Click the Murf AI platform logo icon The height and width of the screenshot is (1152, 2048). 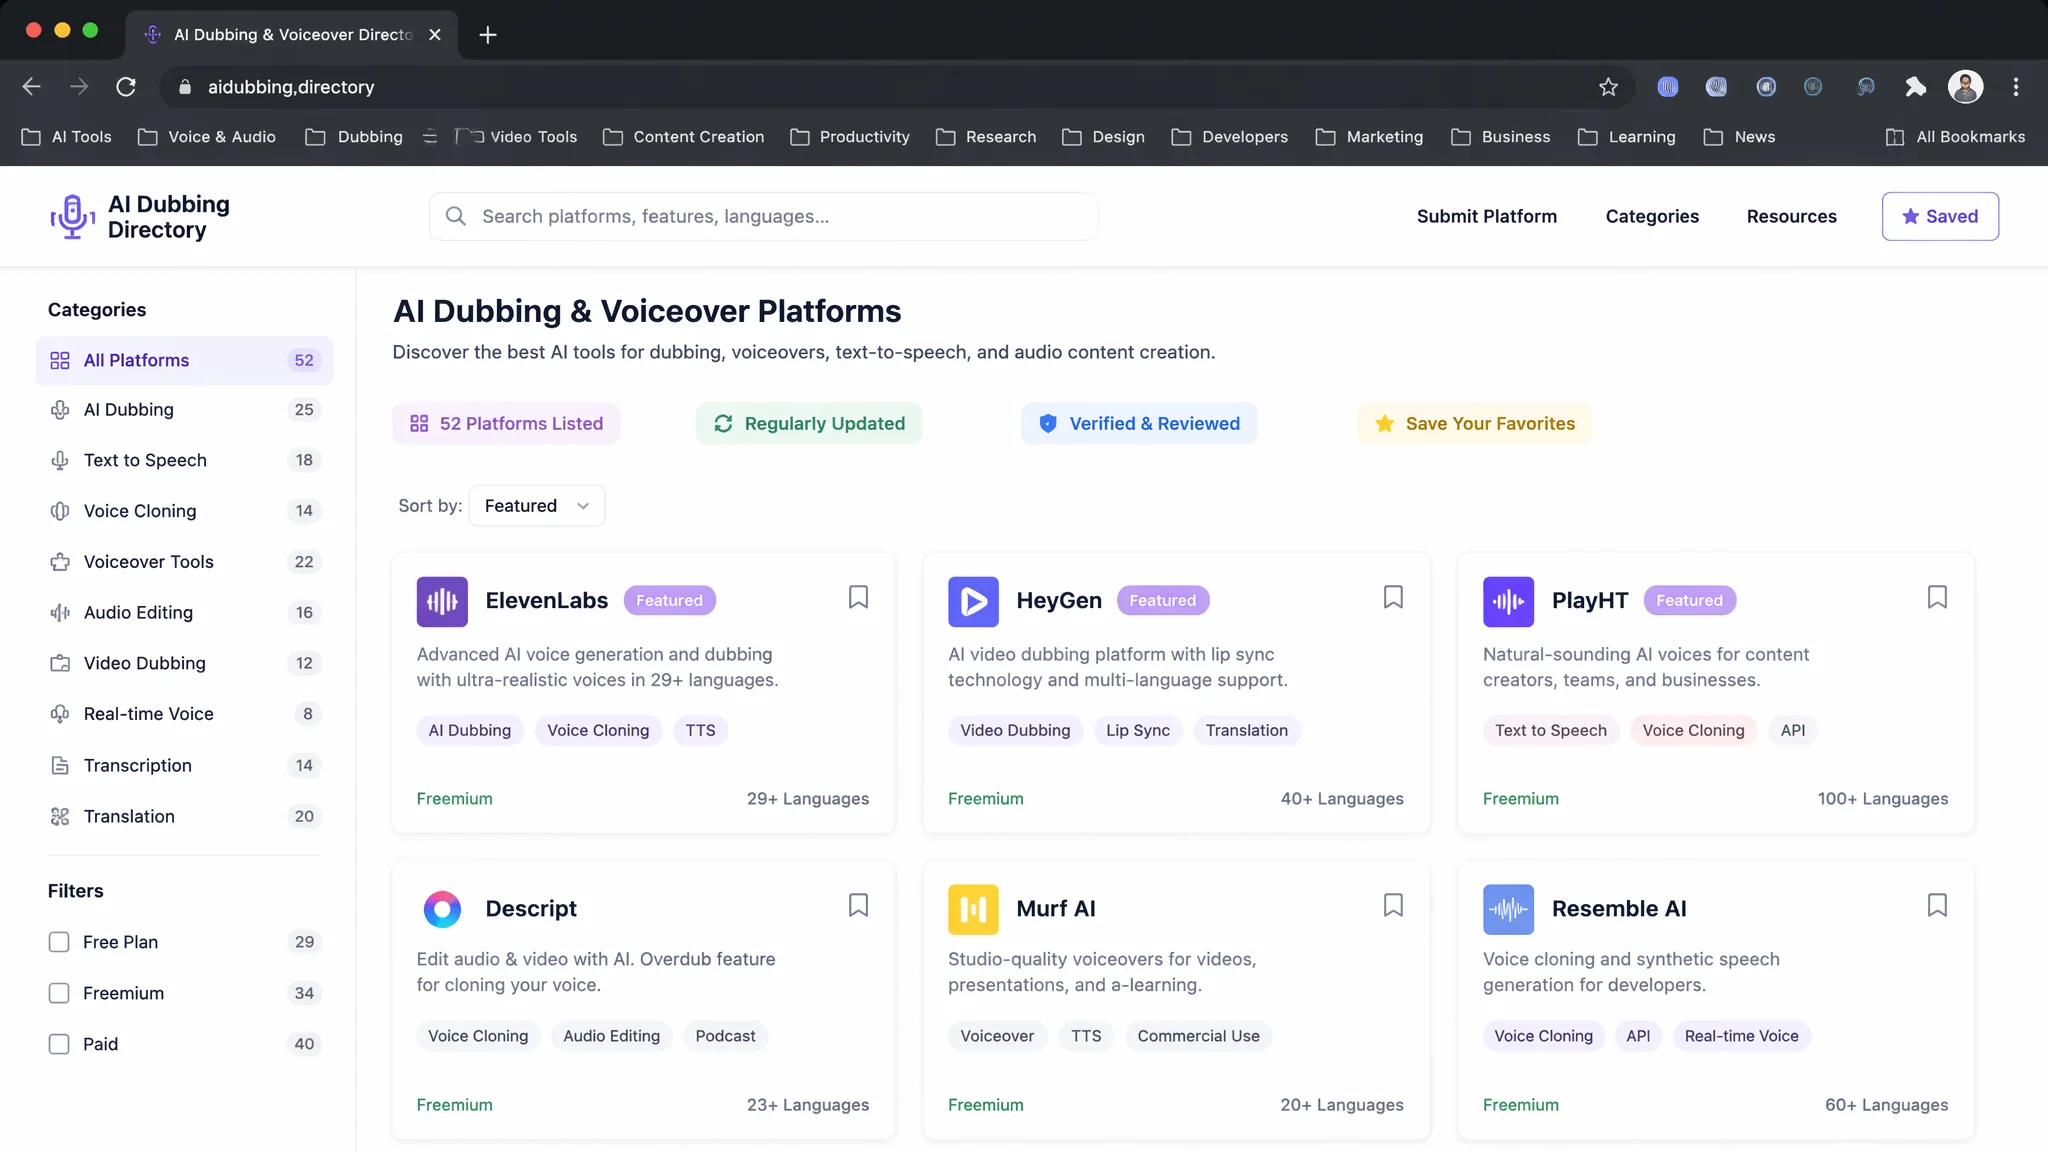click(973, 909)
